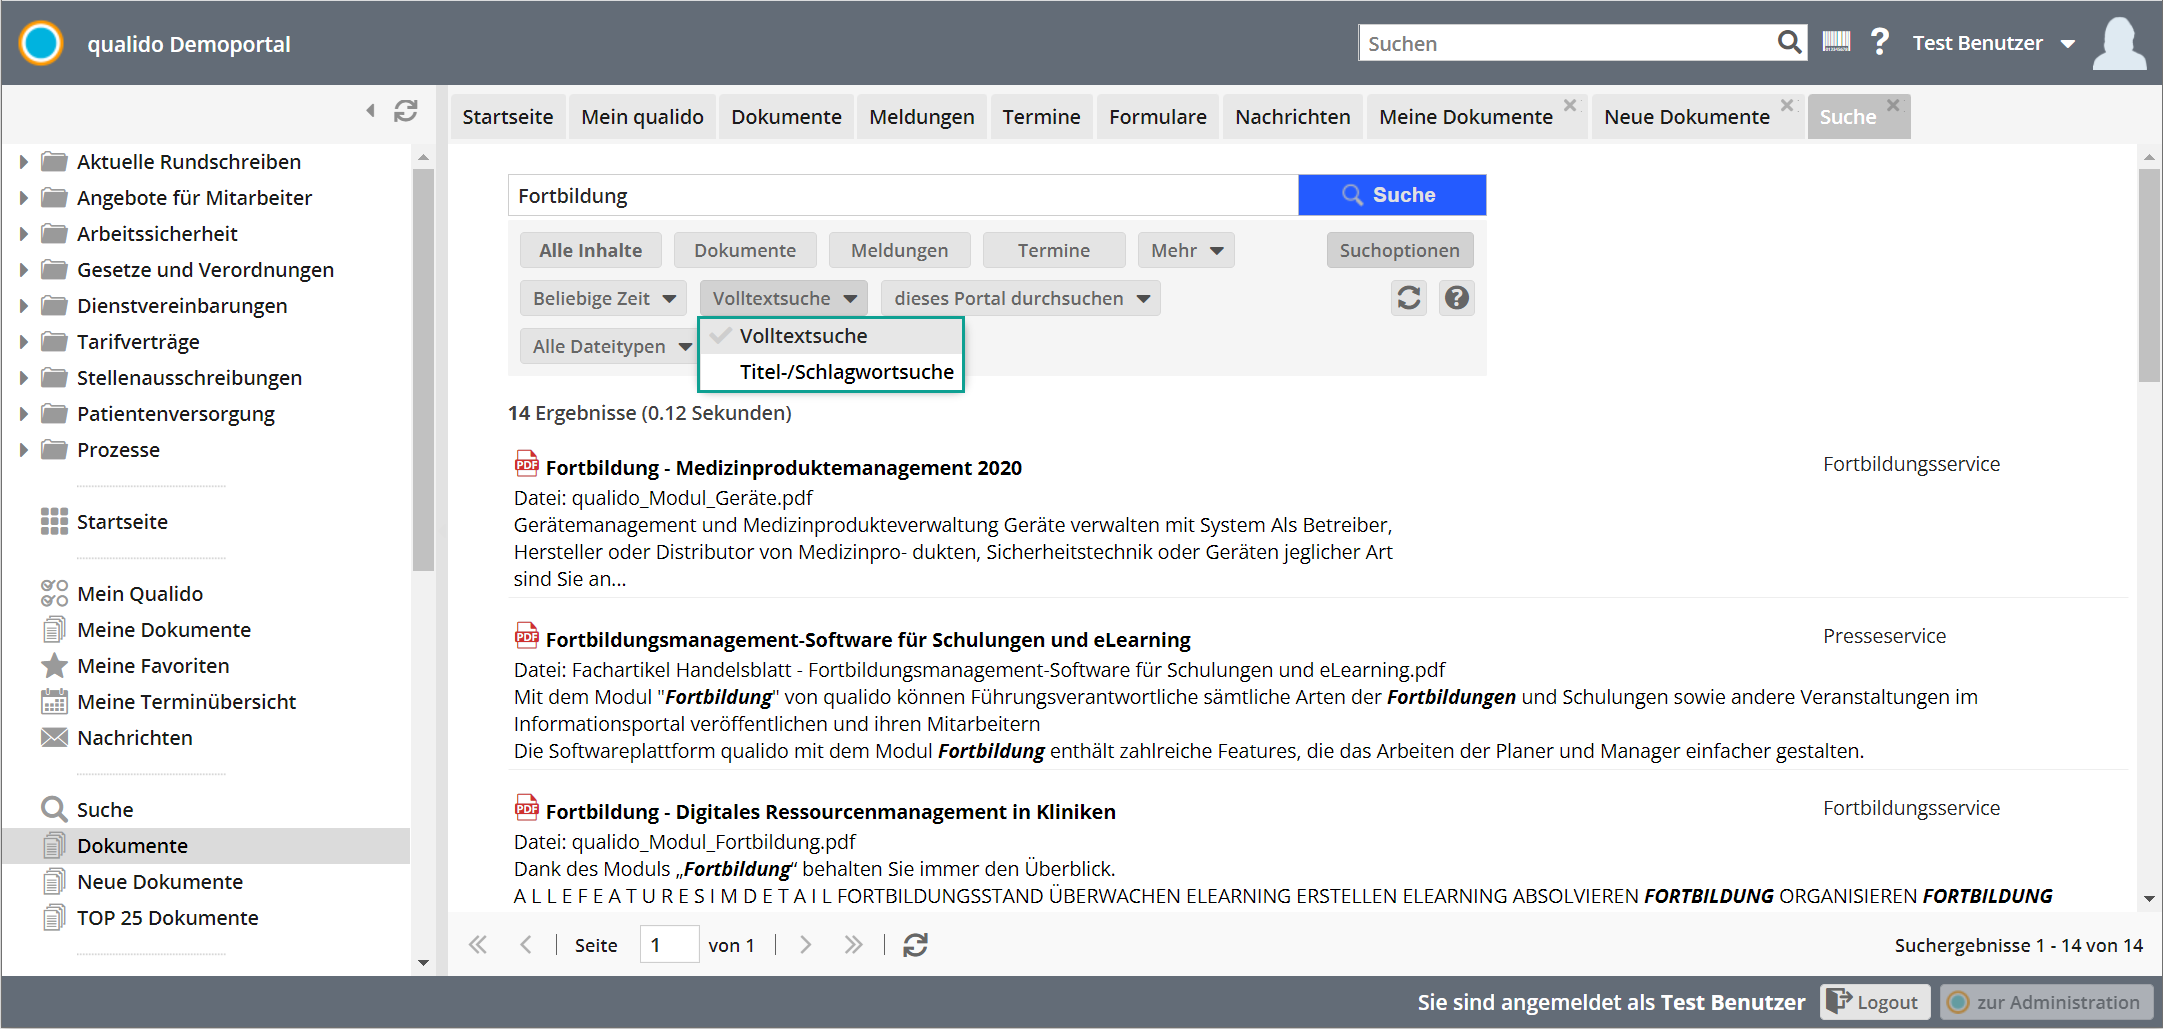Click the magnifier icon in top search
The width and height of the screenshot is (2163, 1029).
[1789, 42]
